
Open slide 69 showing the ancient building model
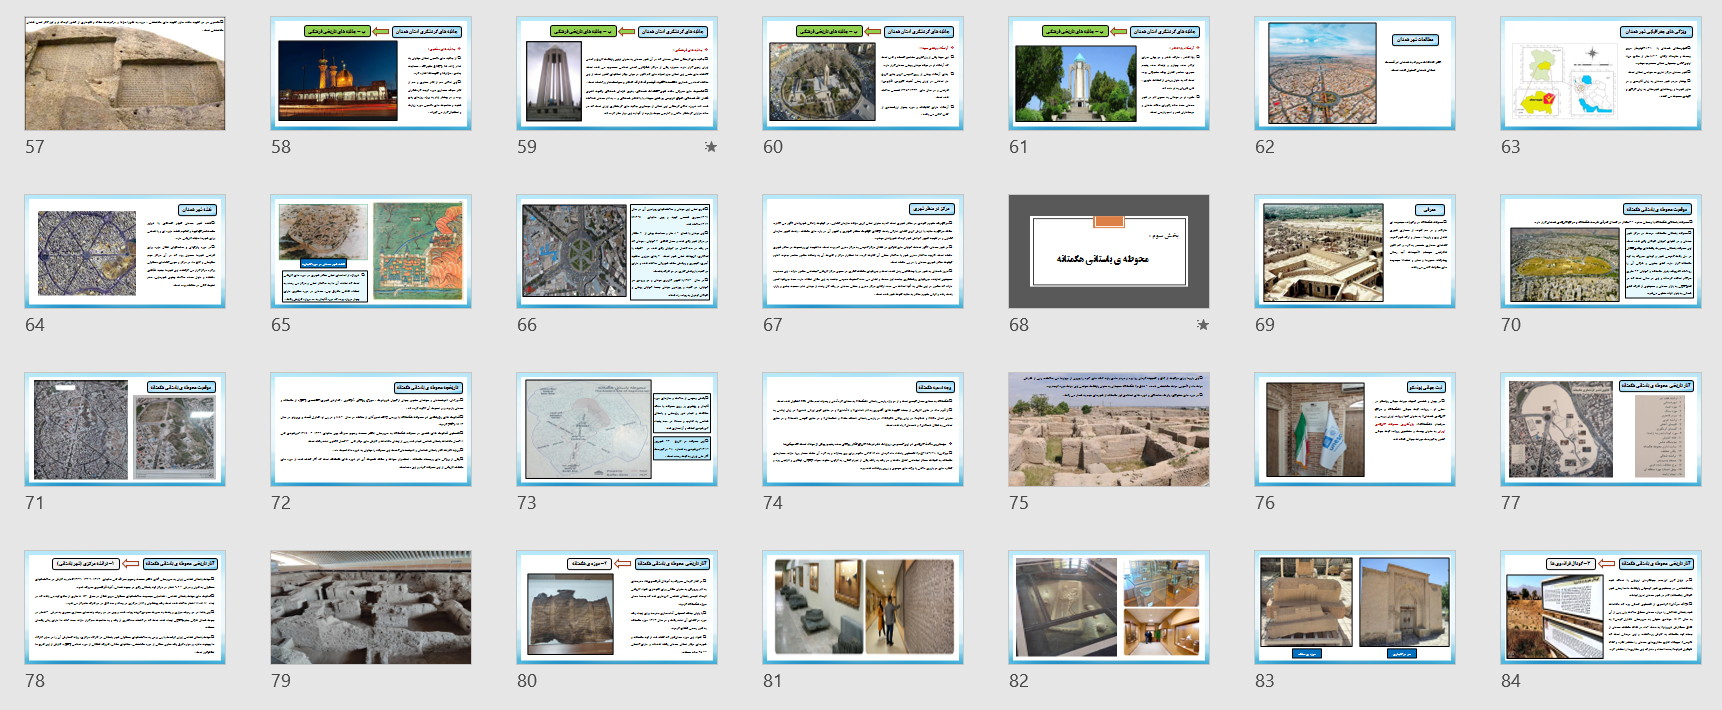point(1355,251)
